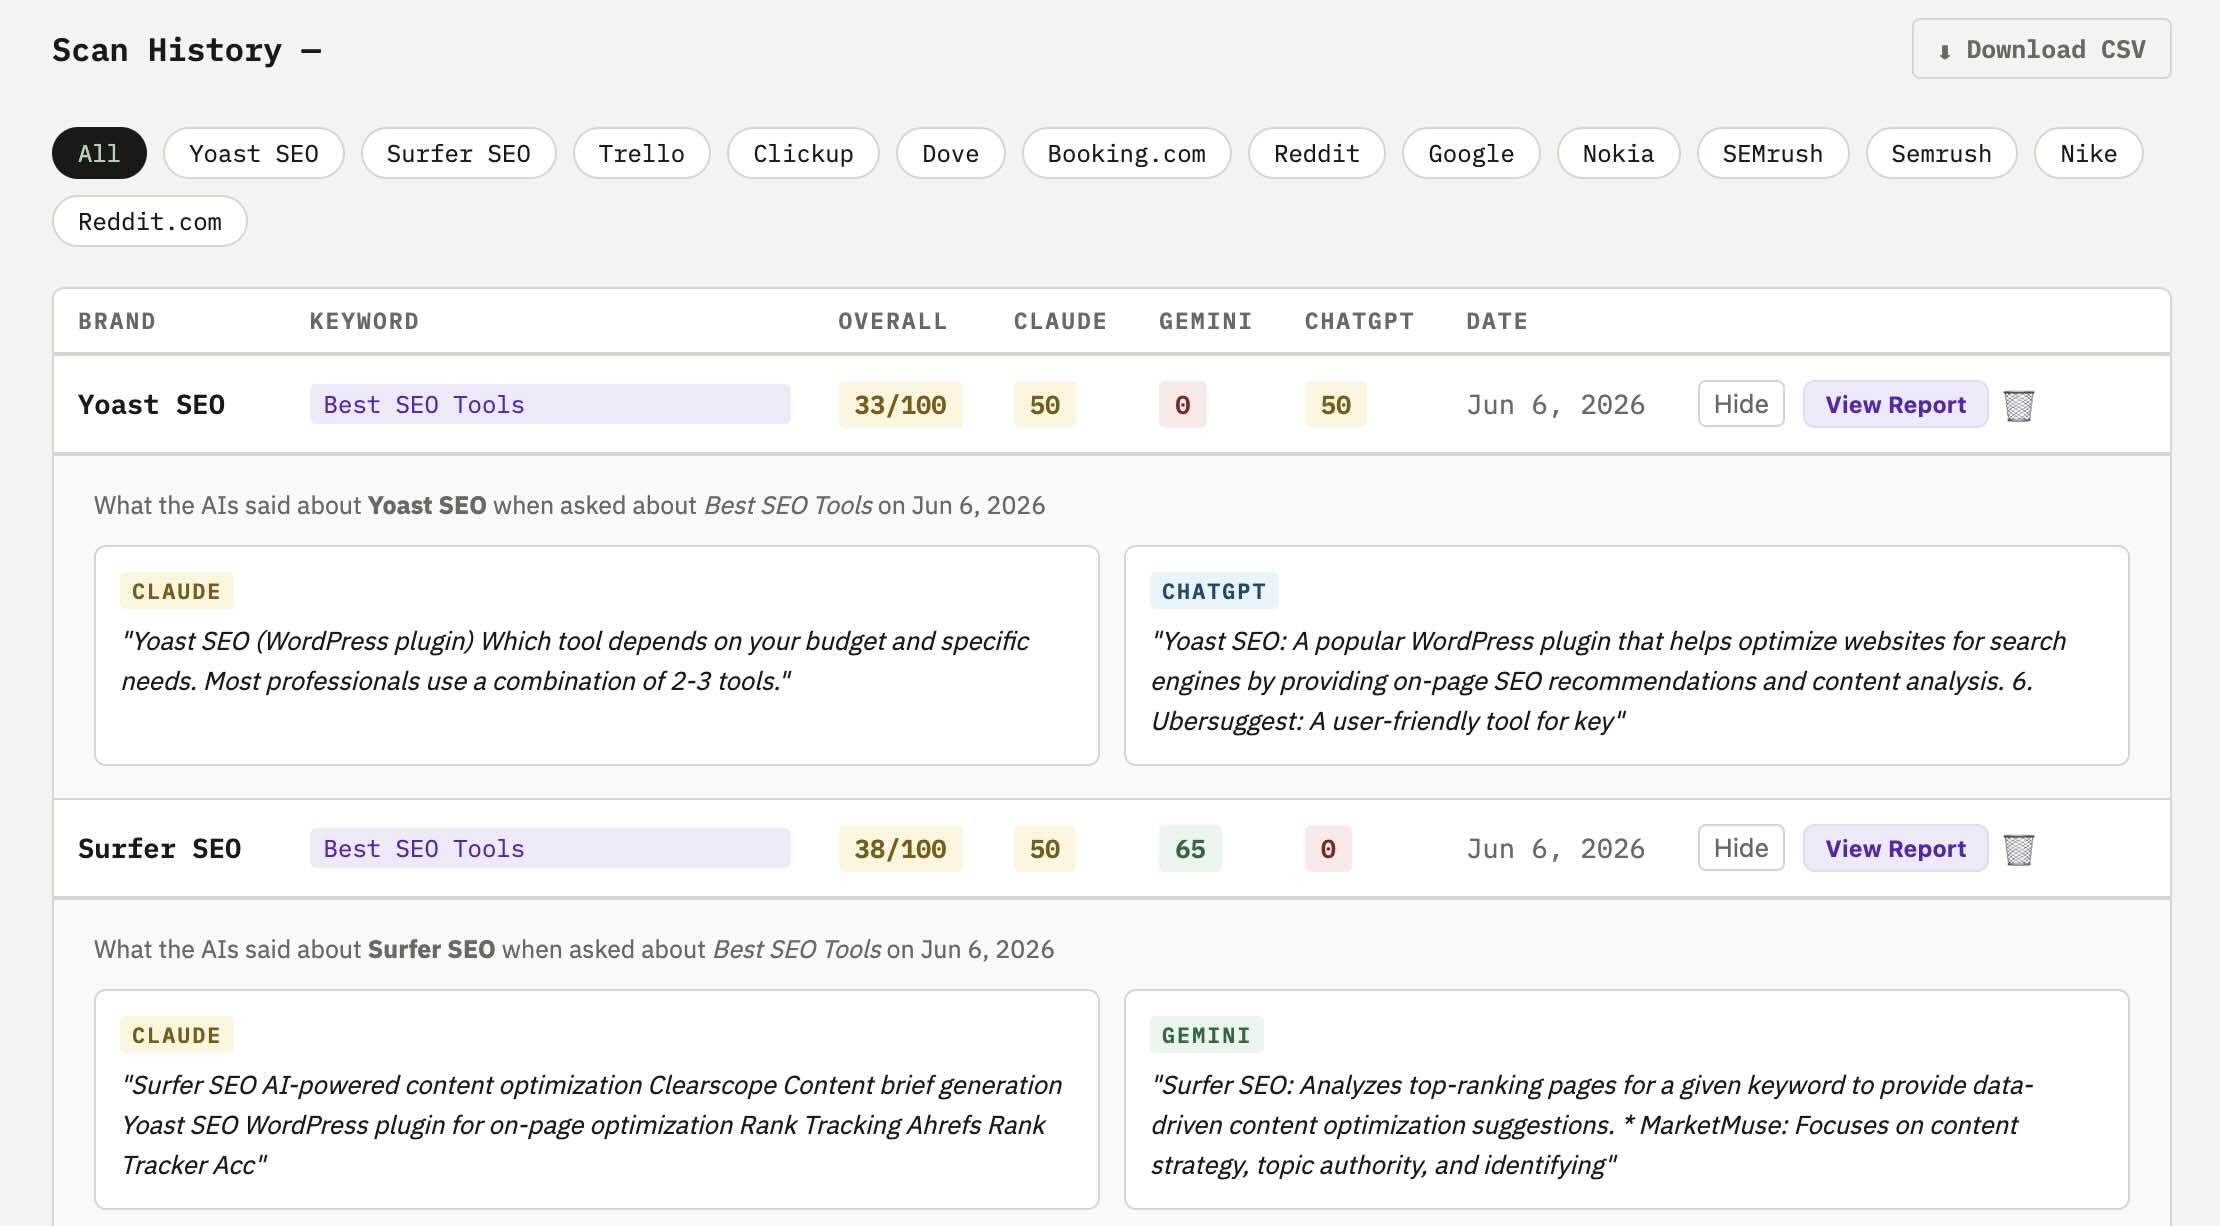2220x1226 pixels.
Task: Select the SEMrush filter chip
Action: point(1772,153)
